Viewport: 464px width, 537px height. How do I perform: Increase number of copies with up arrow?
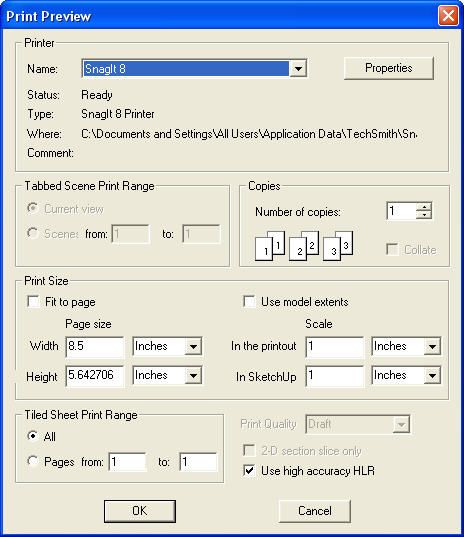424,207
